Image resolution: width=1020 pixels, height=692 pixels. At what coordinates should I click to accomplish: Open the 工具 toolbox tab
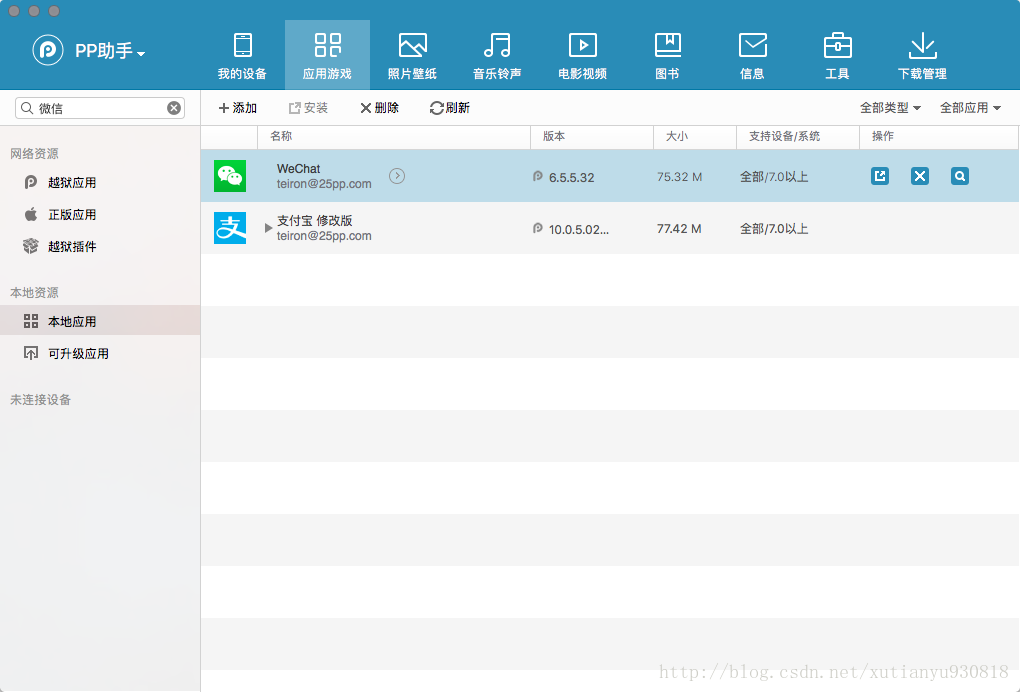point(837,55)
